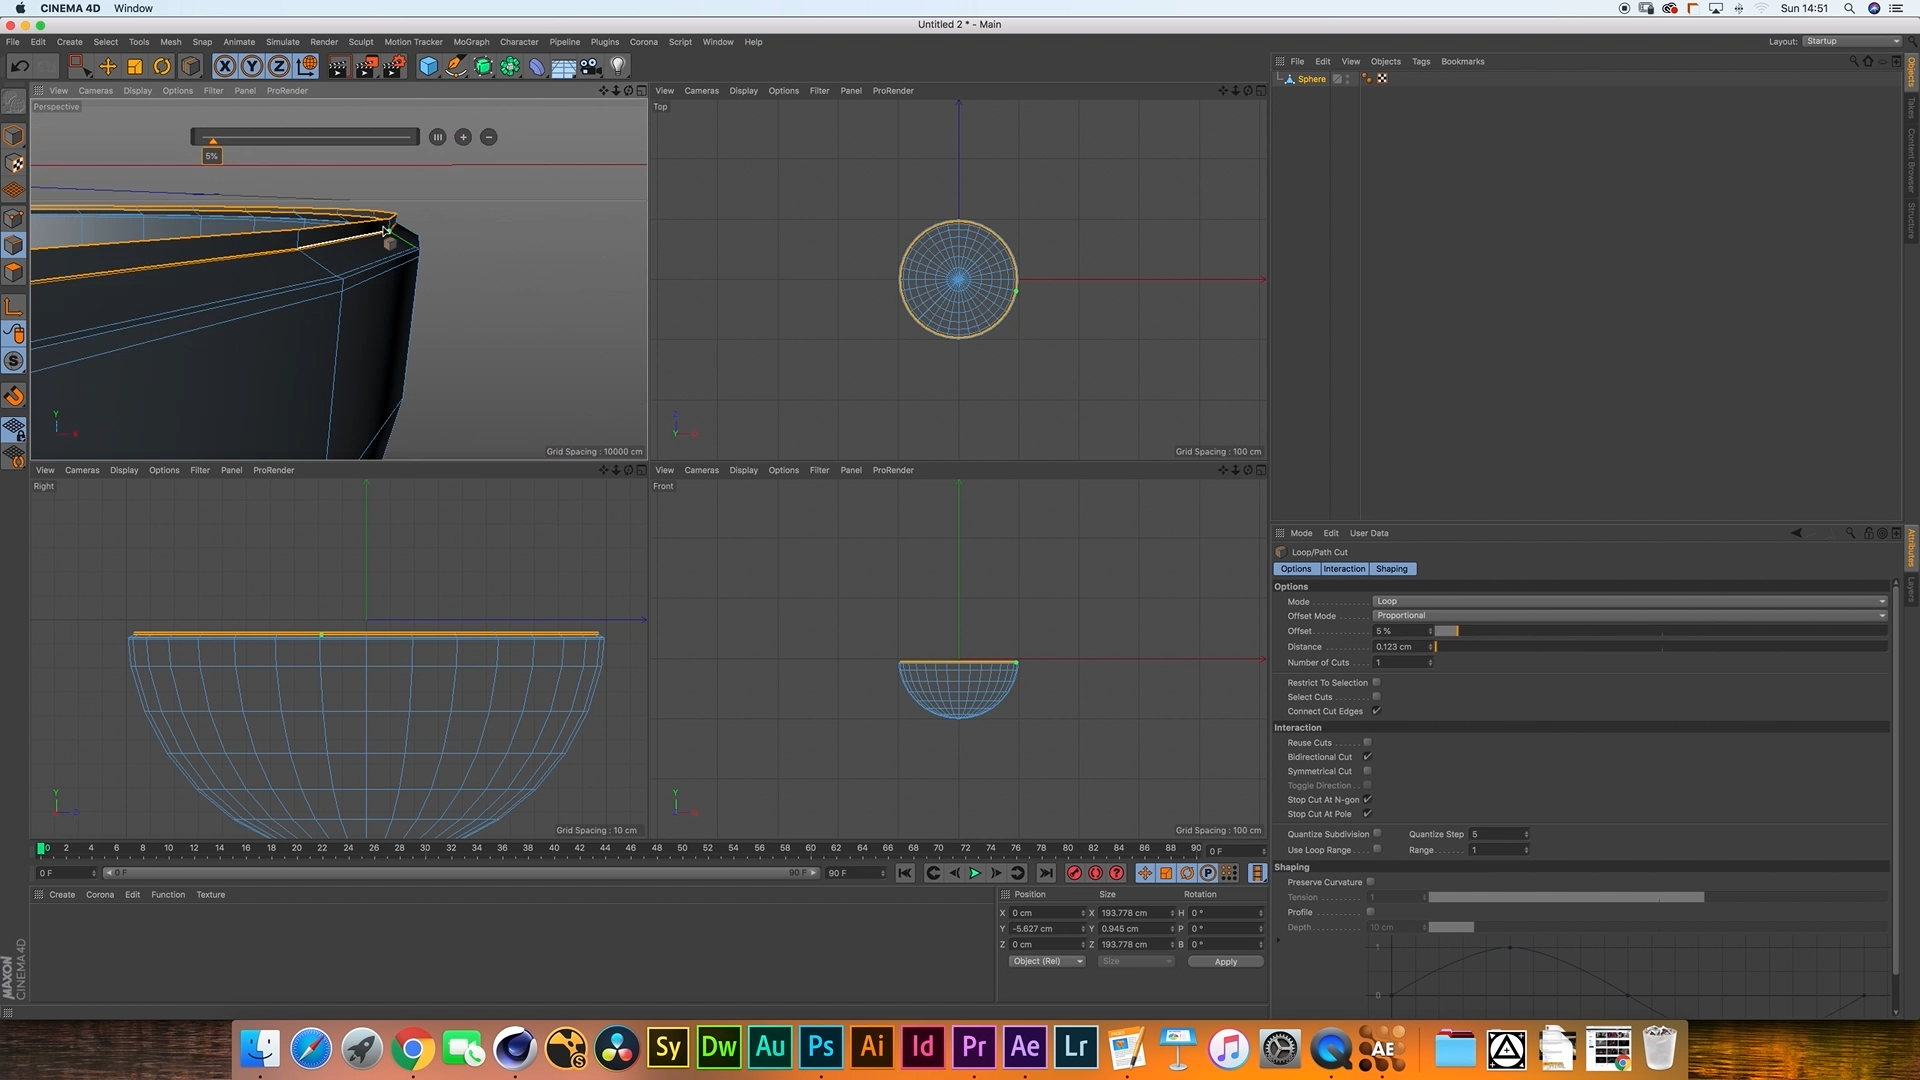Switch to the Shaping tab

1391,569
